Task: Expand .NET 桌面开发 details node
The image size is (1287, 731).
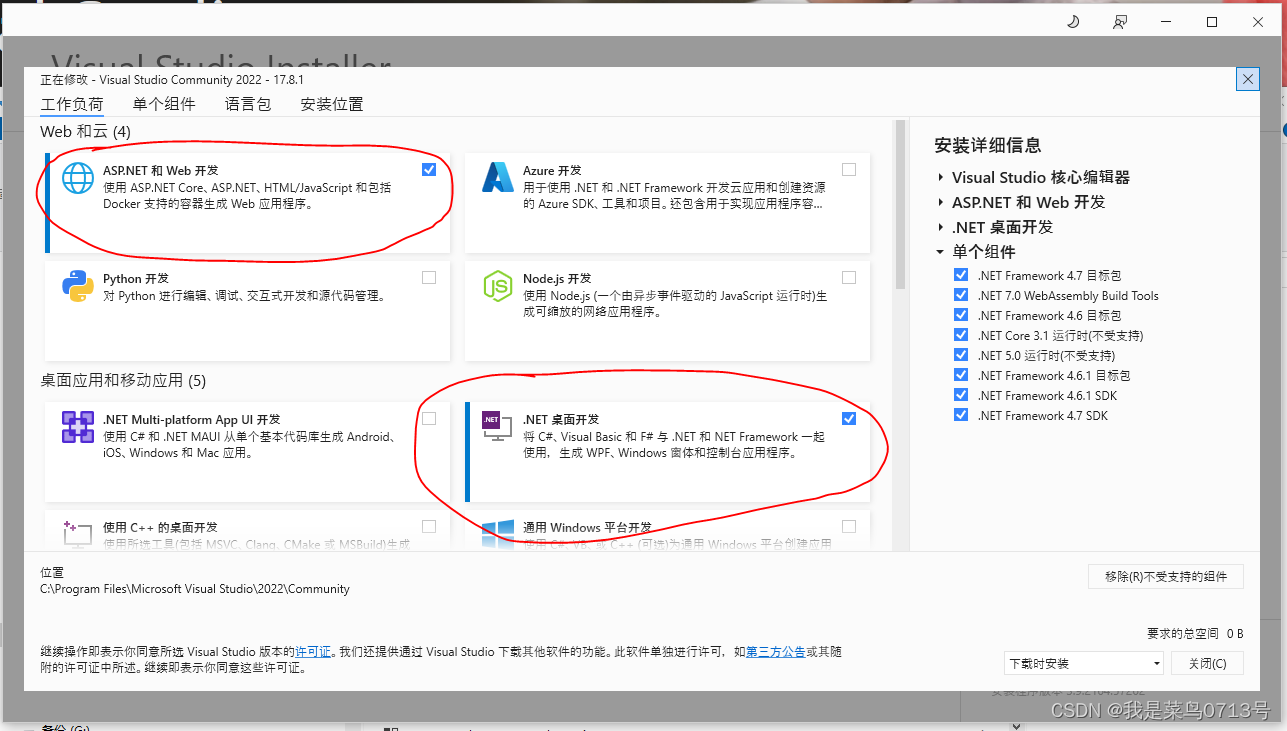Action: tap(941, 227)
